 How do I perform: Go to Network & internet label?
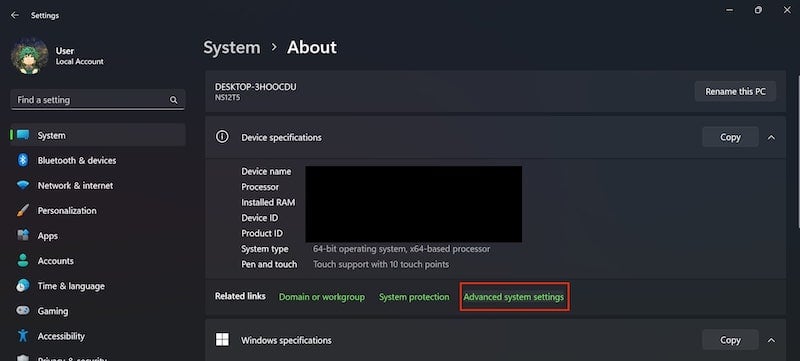(x=75, y=186)
